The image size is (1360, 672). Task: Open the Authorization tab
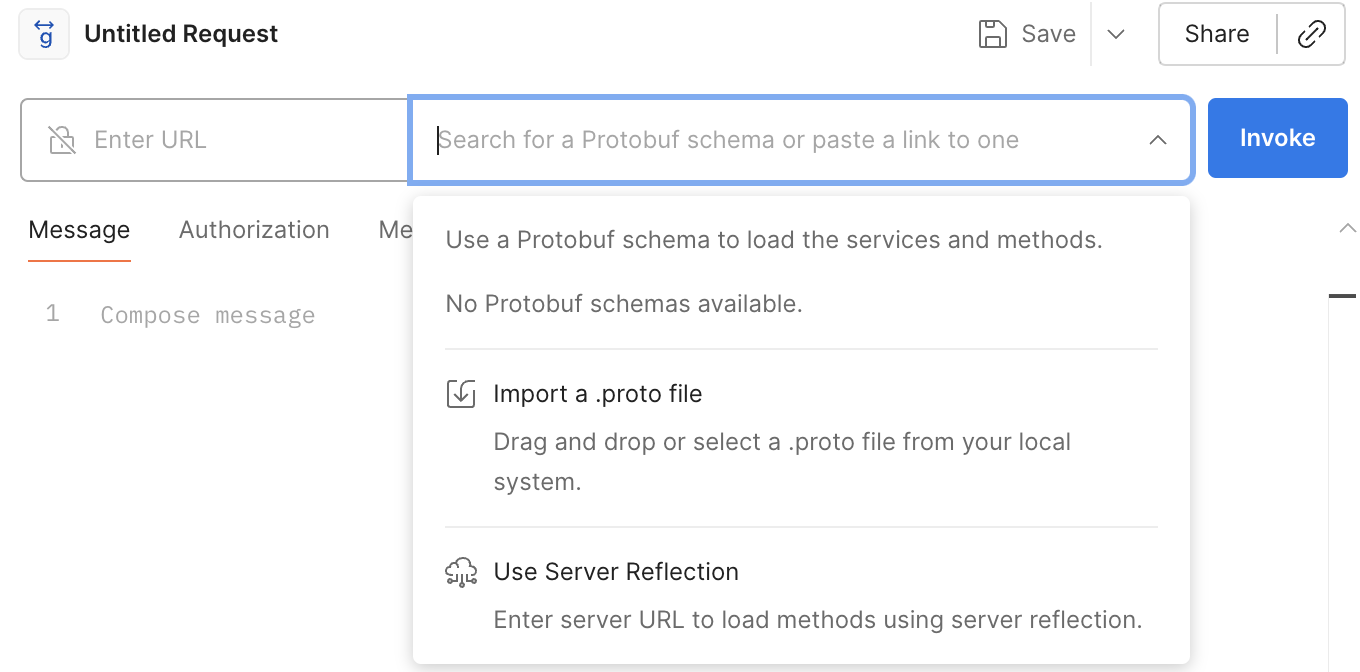tap(254, 230)
